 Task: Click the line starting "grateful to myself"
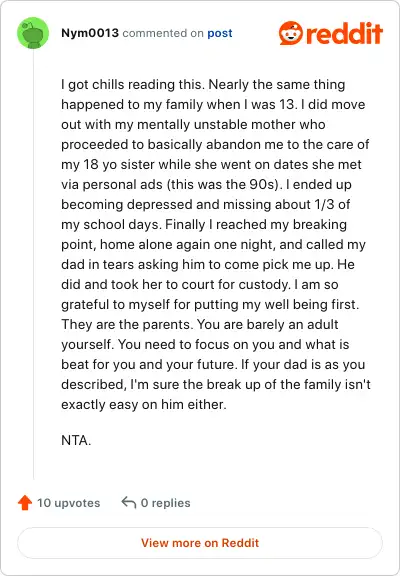pyautogui.click(x=210, y=305)
